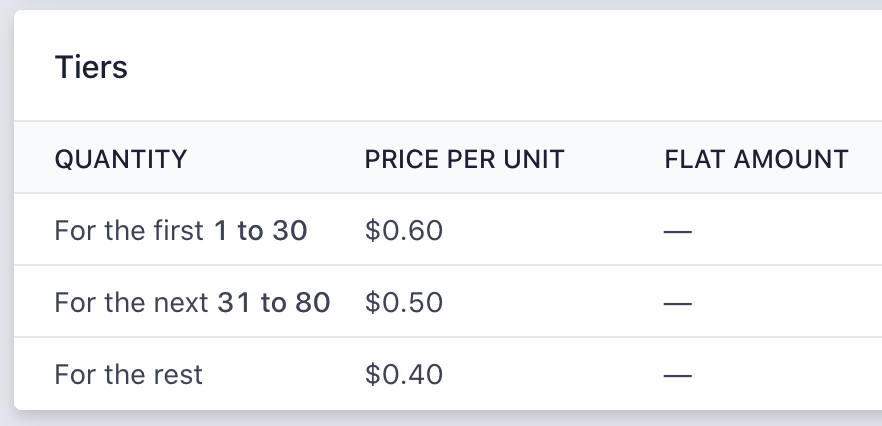The width and height of the screenshot is (882, 426).
Task: Select the $0.40 price per unit
Action: pos(404,375)
